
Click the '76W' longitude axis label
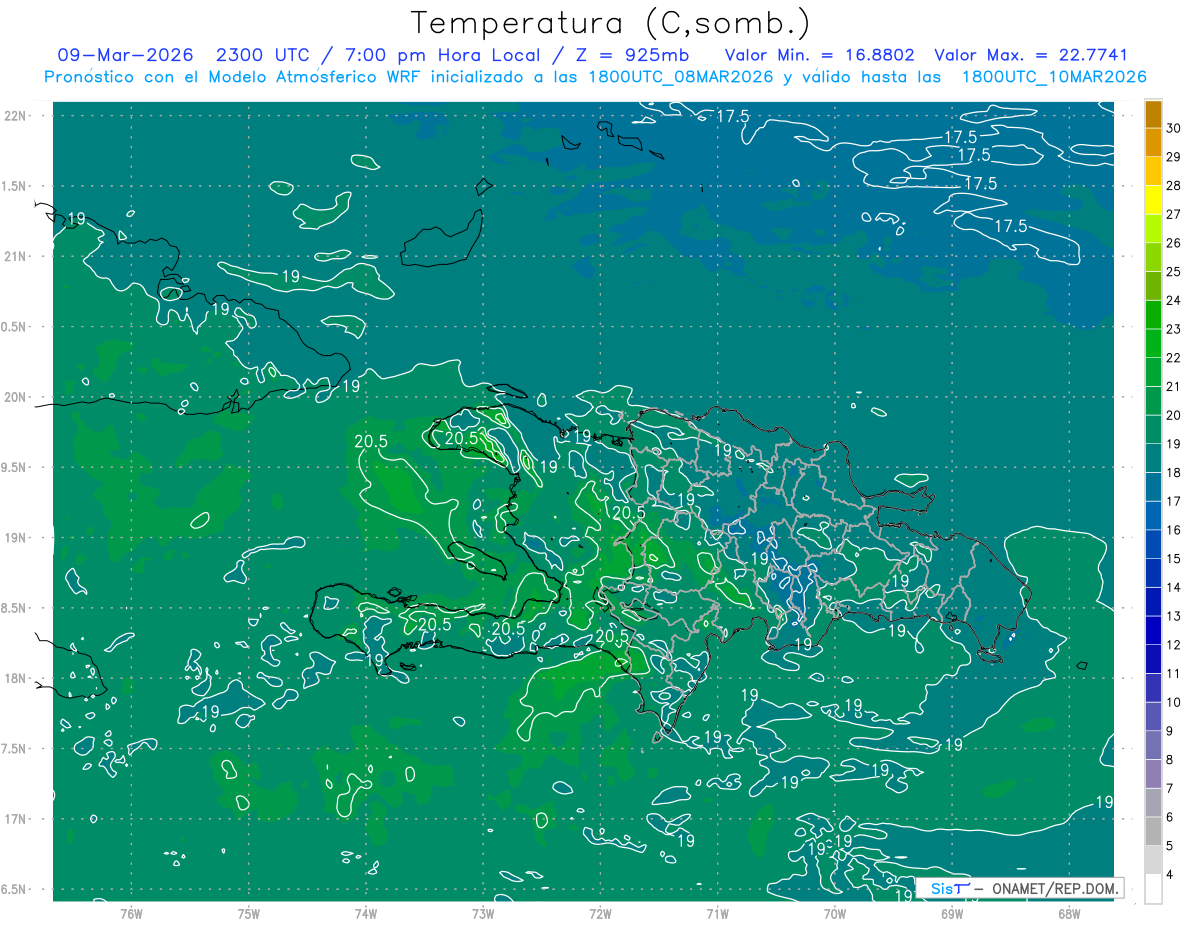[x=131, y=913]
